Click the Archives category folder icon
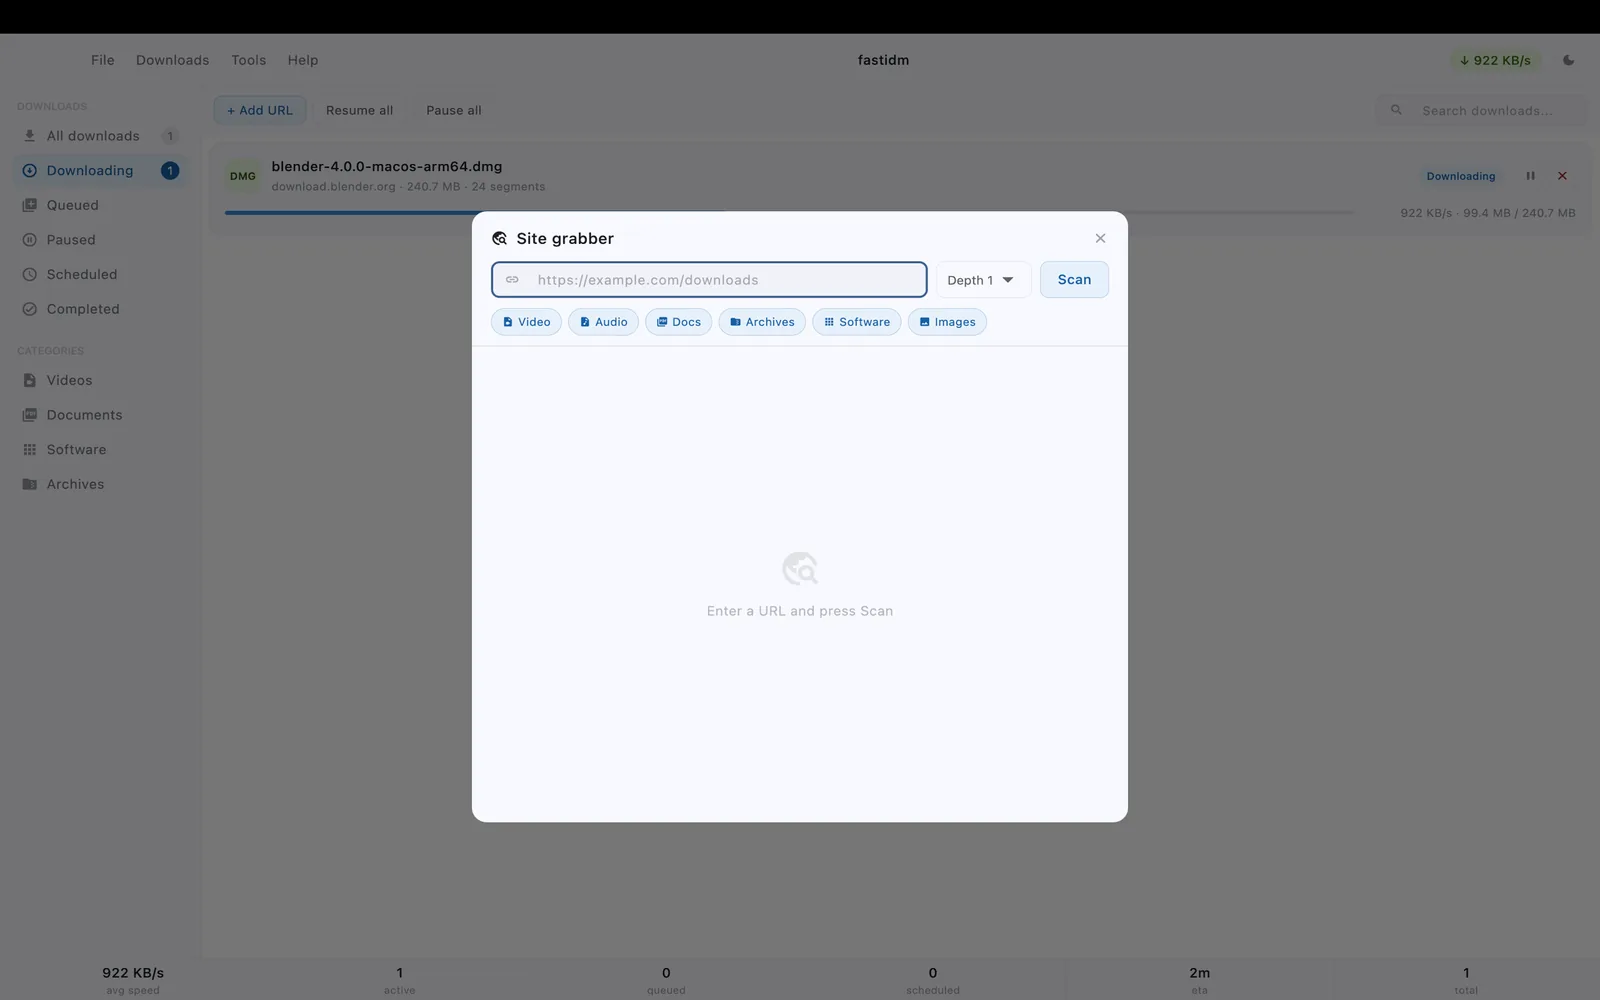The image size is (1600, 1000). click(30, 484)
